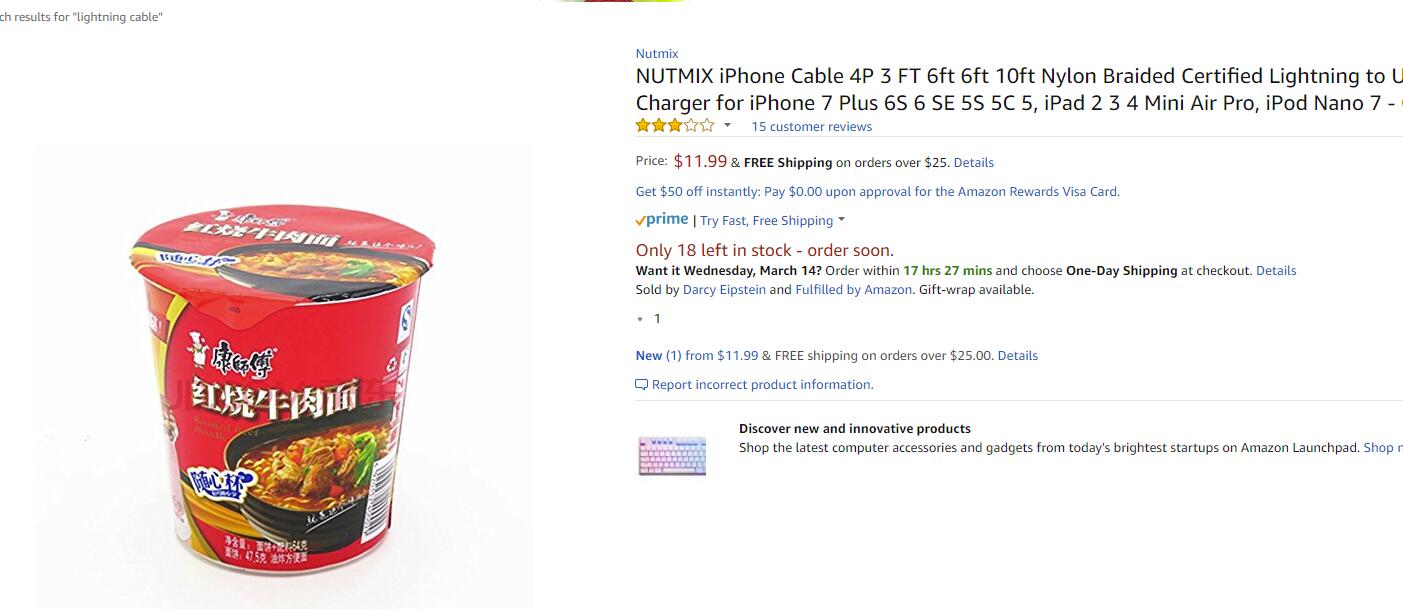Click the Prime logo icon
Screen dimensions: 1403x609
point(662,220)
